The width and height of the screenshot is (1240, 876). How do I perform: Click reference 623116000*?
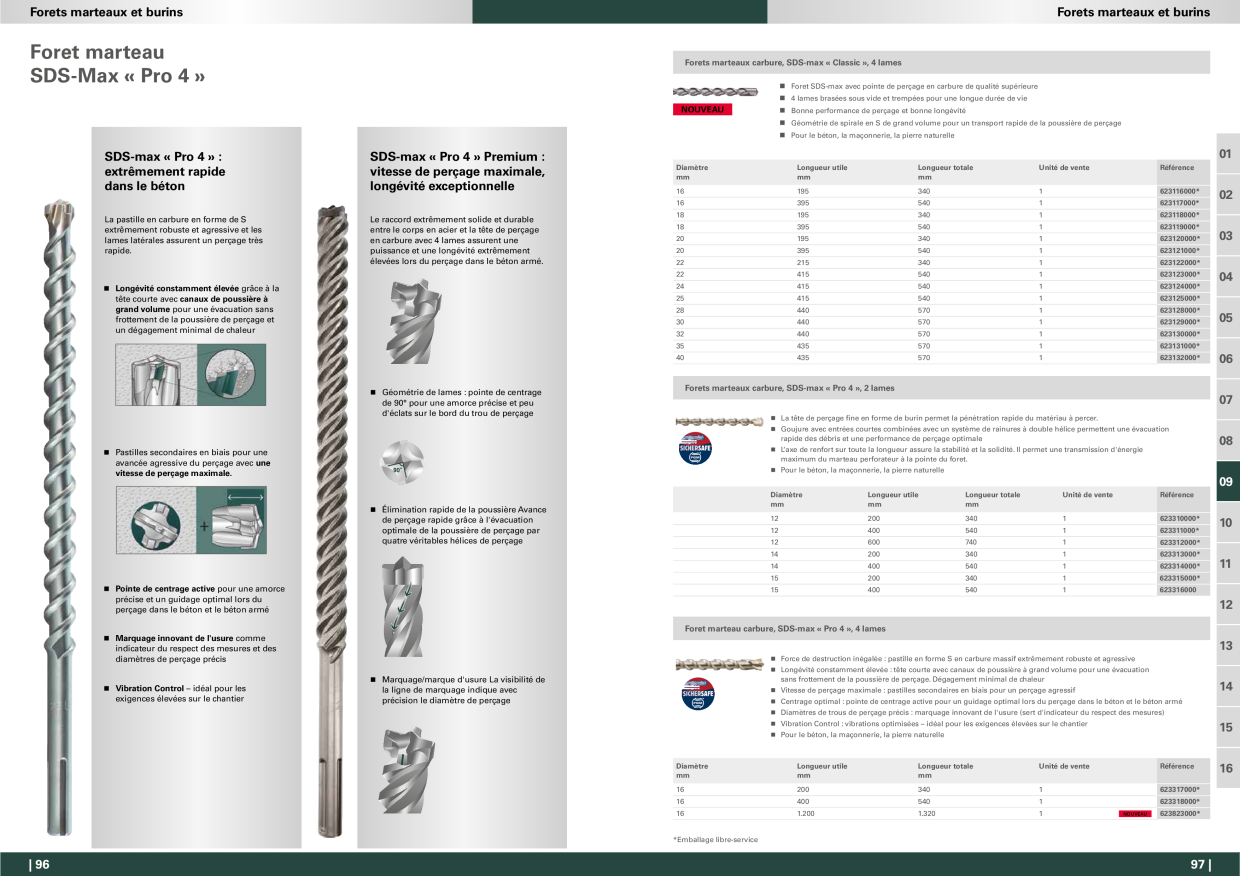pyautogui.click(x=1179, y=191)
